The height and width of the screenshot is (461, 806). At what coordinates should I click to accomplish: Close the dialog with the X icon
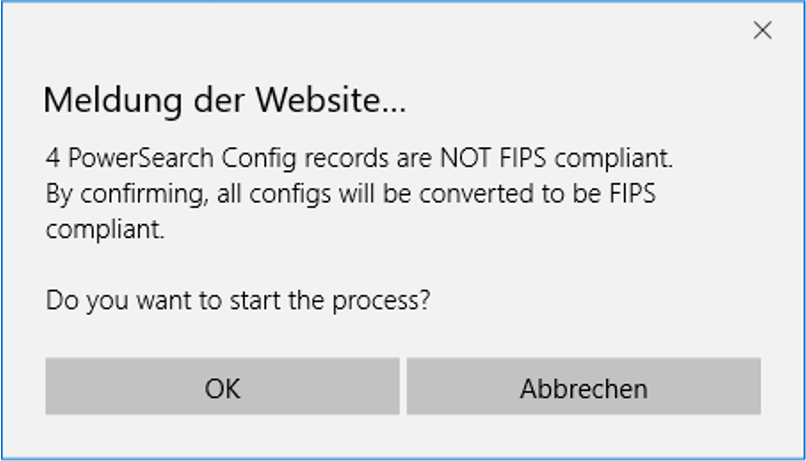pos(762,30)
